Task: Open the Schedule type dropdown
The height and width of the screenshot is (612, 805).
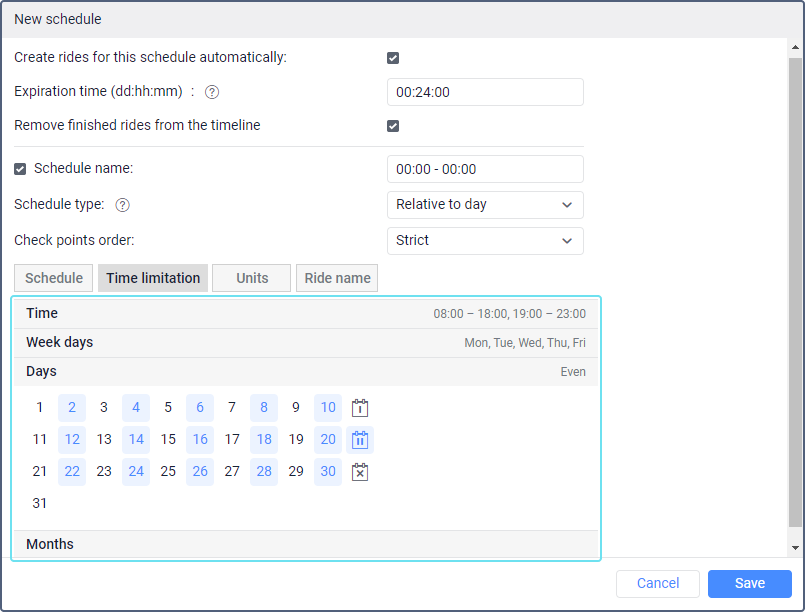Action: (485, 205)
